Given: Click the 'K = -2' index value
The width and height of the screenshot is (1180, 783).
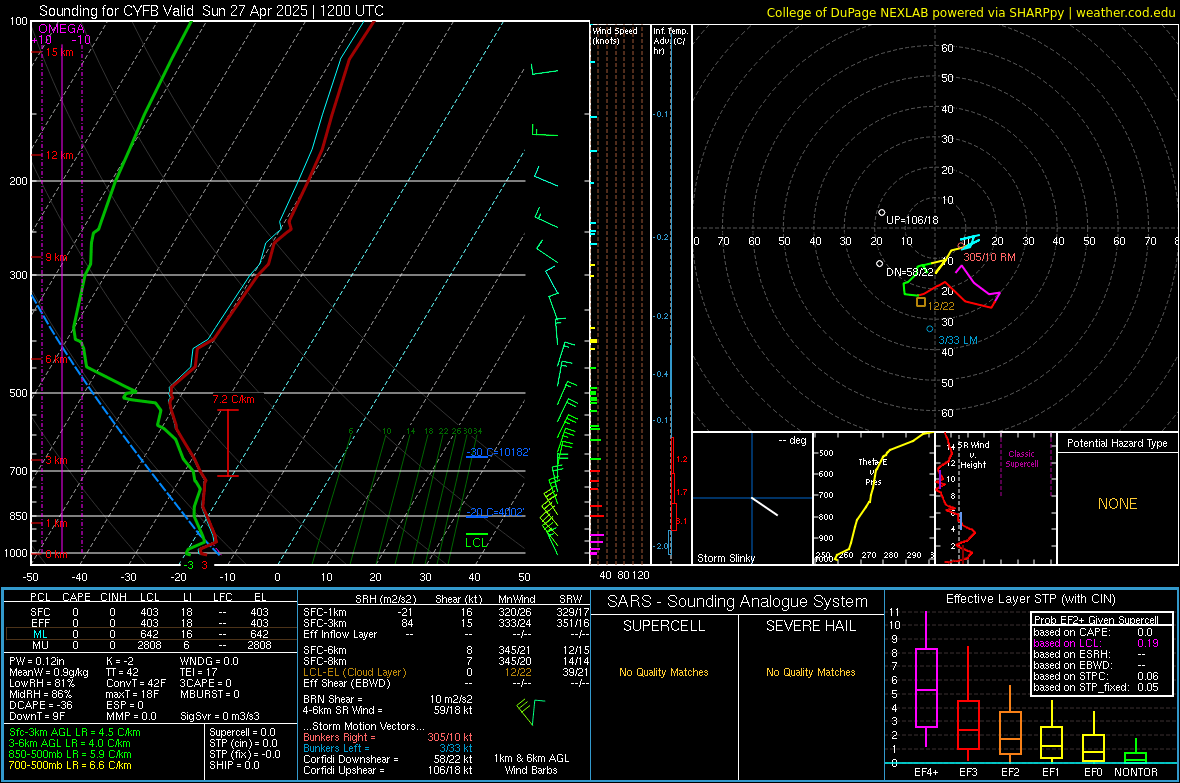Looking at the screenshot, I should (120, 661).
